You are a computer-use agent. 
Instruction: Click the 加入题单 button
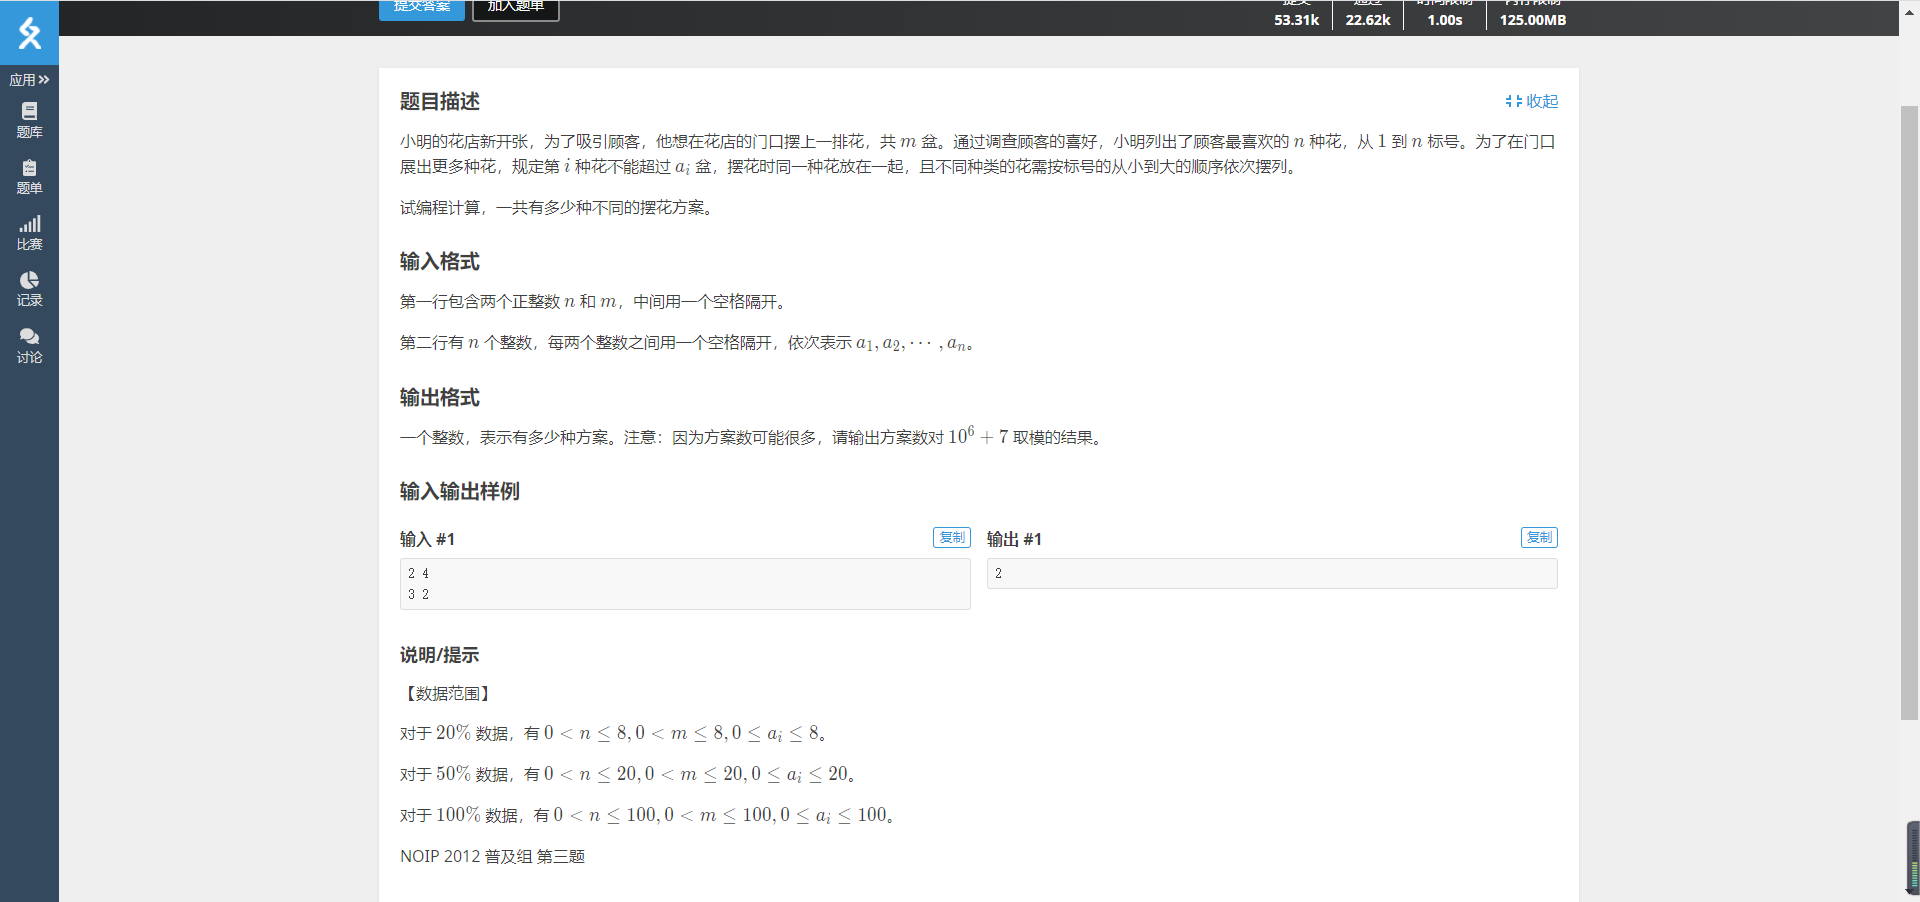(x=515, y=6)
